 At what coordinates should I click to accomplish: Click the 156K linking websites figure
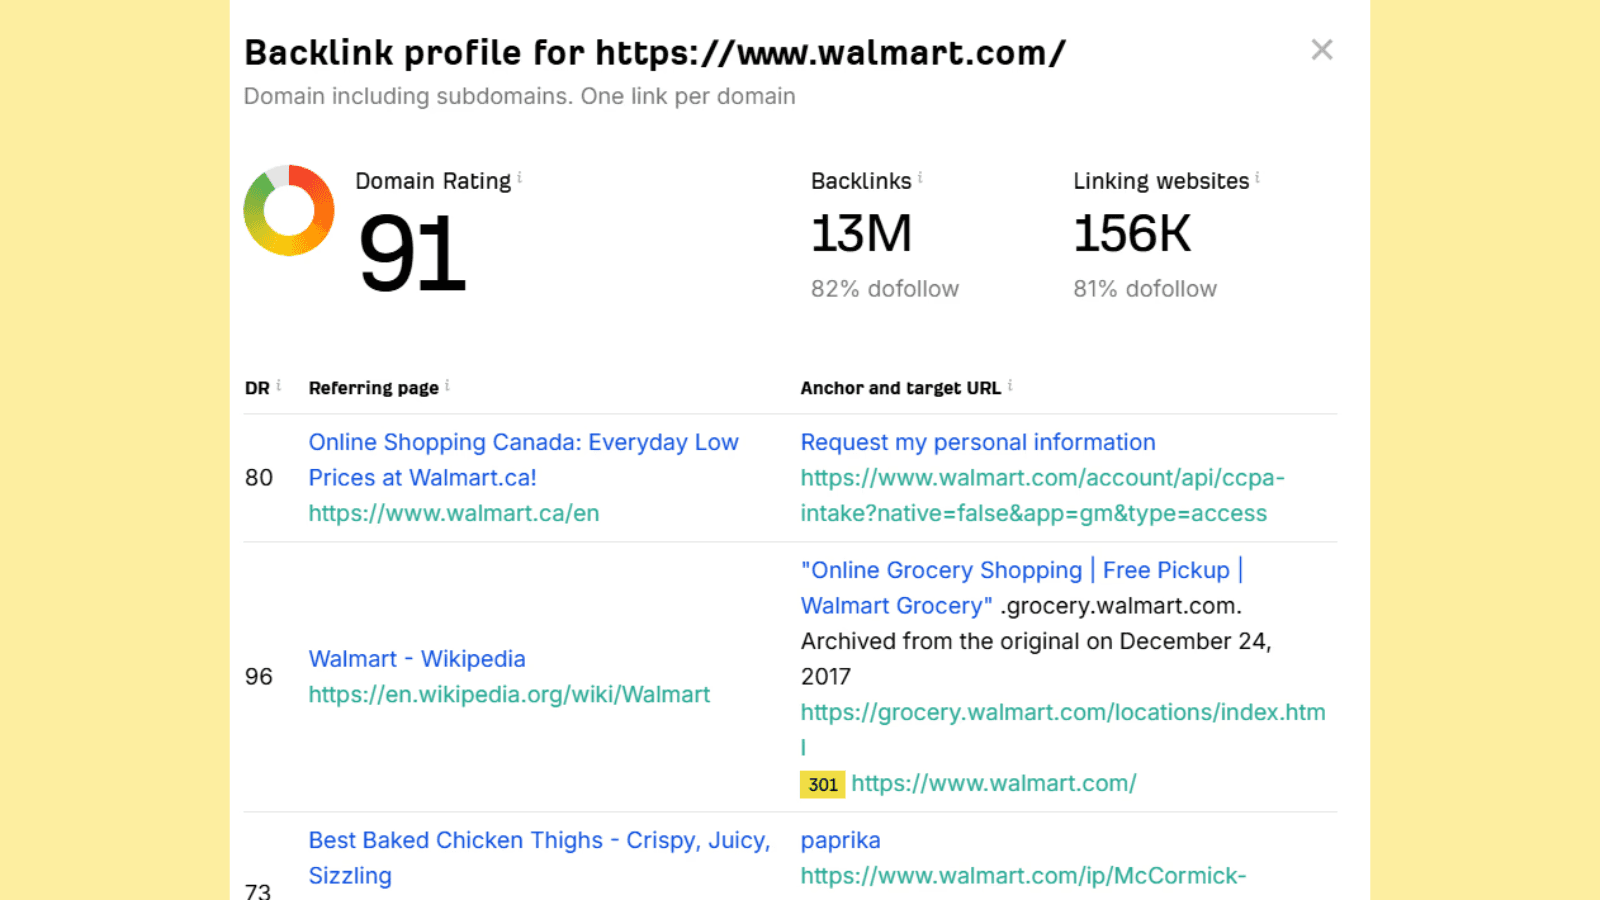click(x=1132, y=234)
